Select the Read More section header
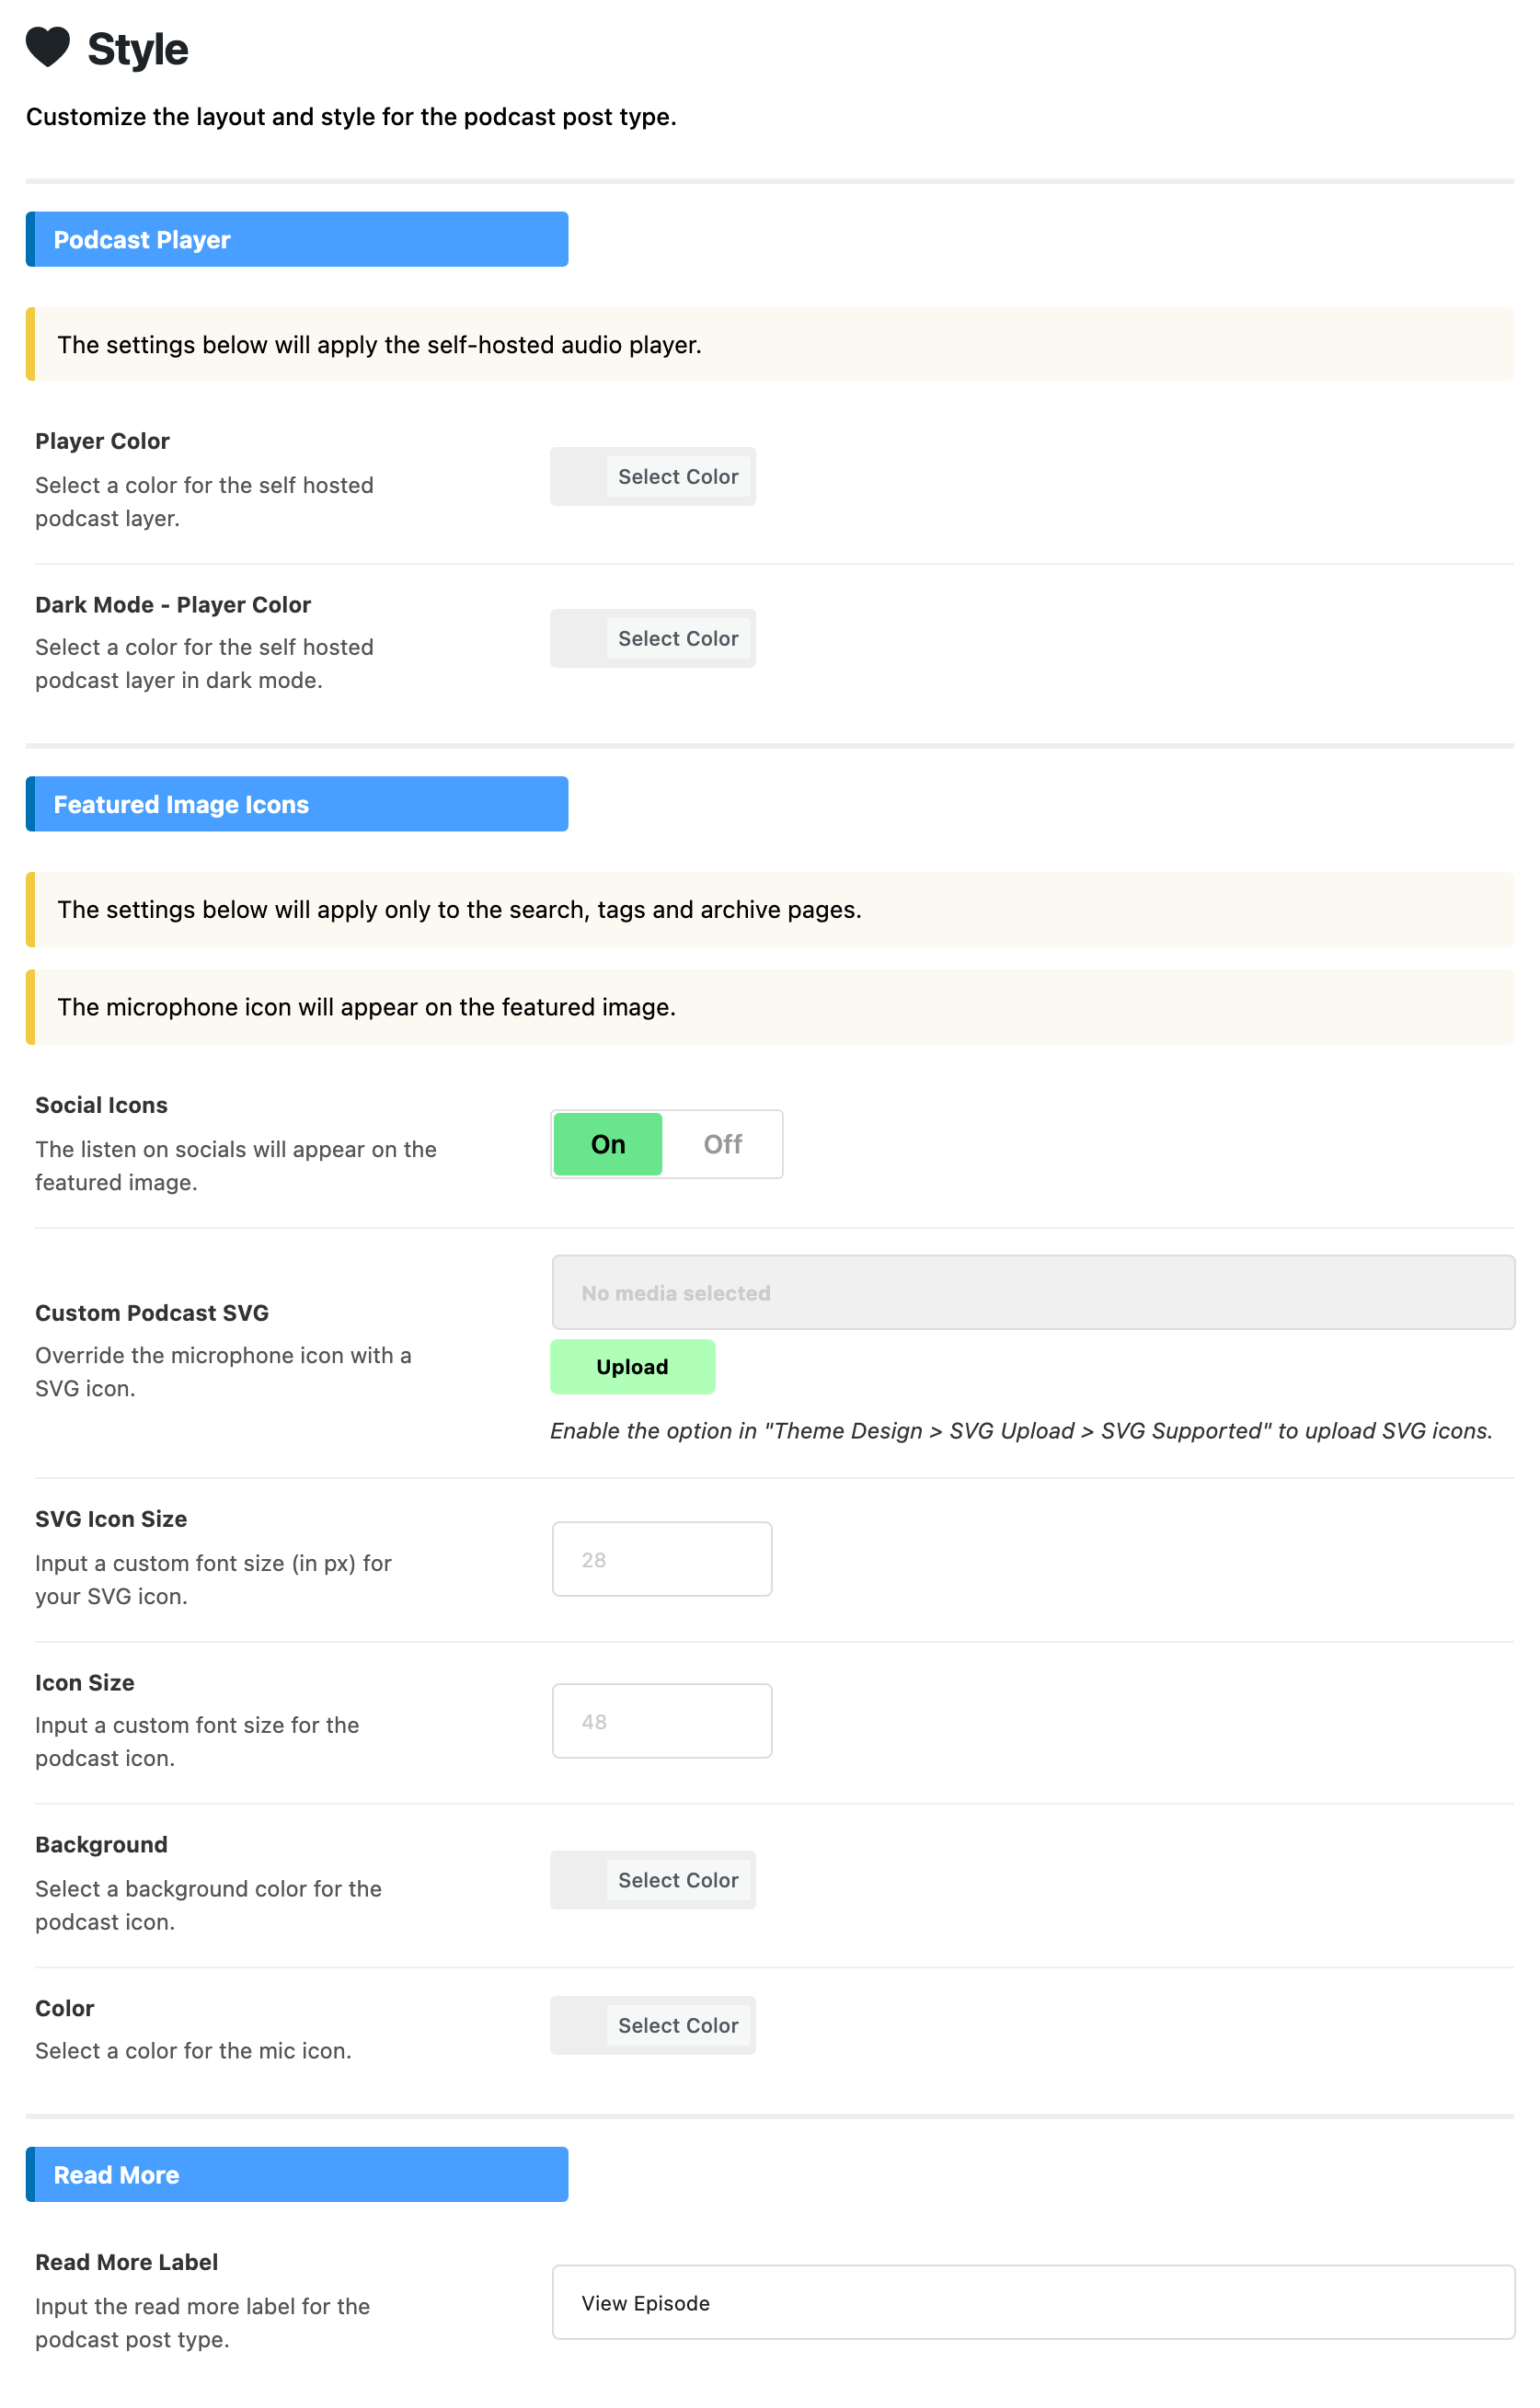1540x2408 pixels. click(297, 2174)
